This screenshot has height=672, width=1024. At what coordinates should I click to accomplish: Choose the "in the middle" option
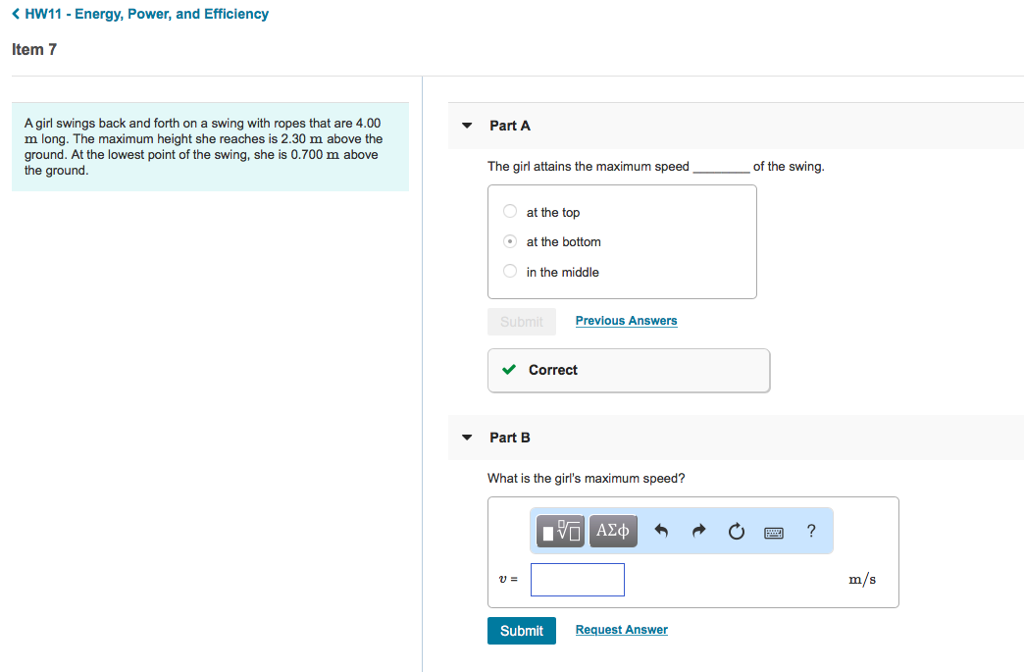[x=509, y=271]
